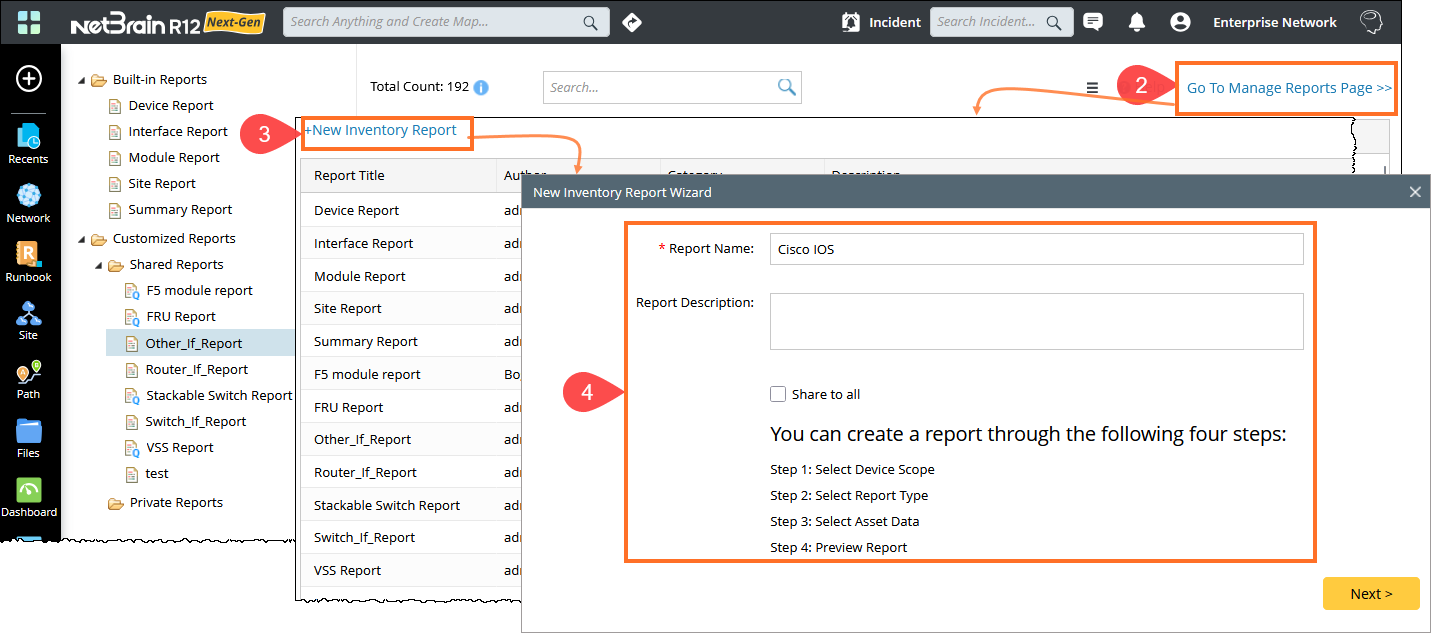Click the New Inventory Report link
The image size is (1431, 633).
[385, 131]
